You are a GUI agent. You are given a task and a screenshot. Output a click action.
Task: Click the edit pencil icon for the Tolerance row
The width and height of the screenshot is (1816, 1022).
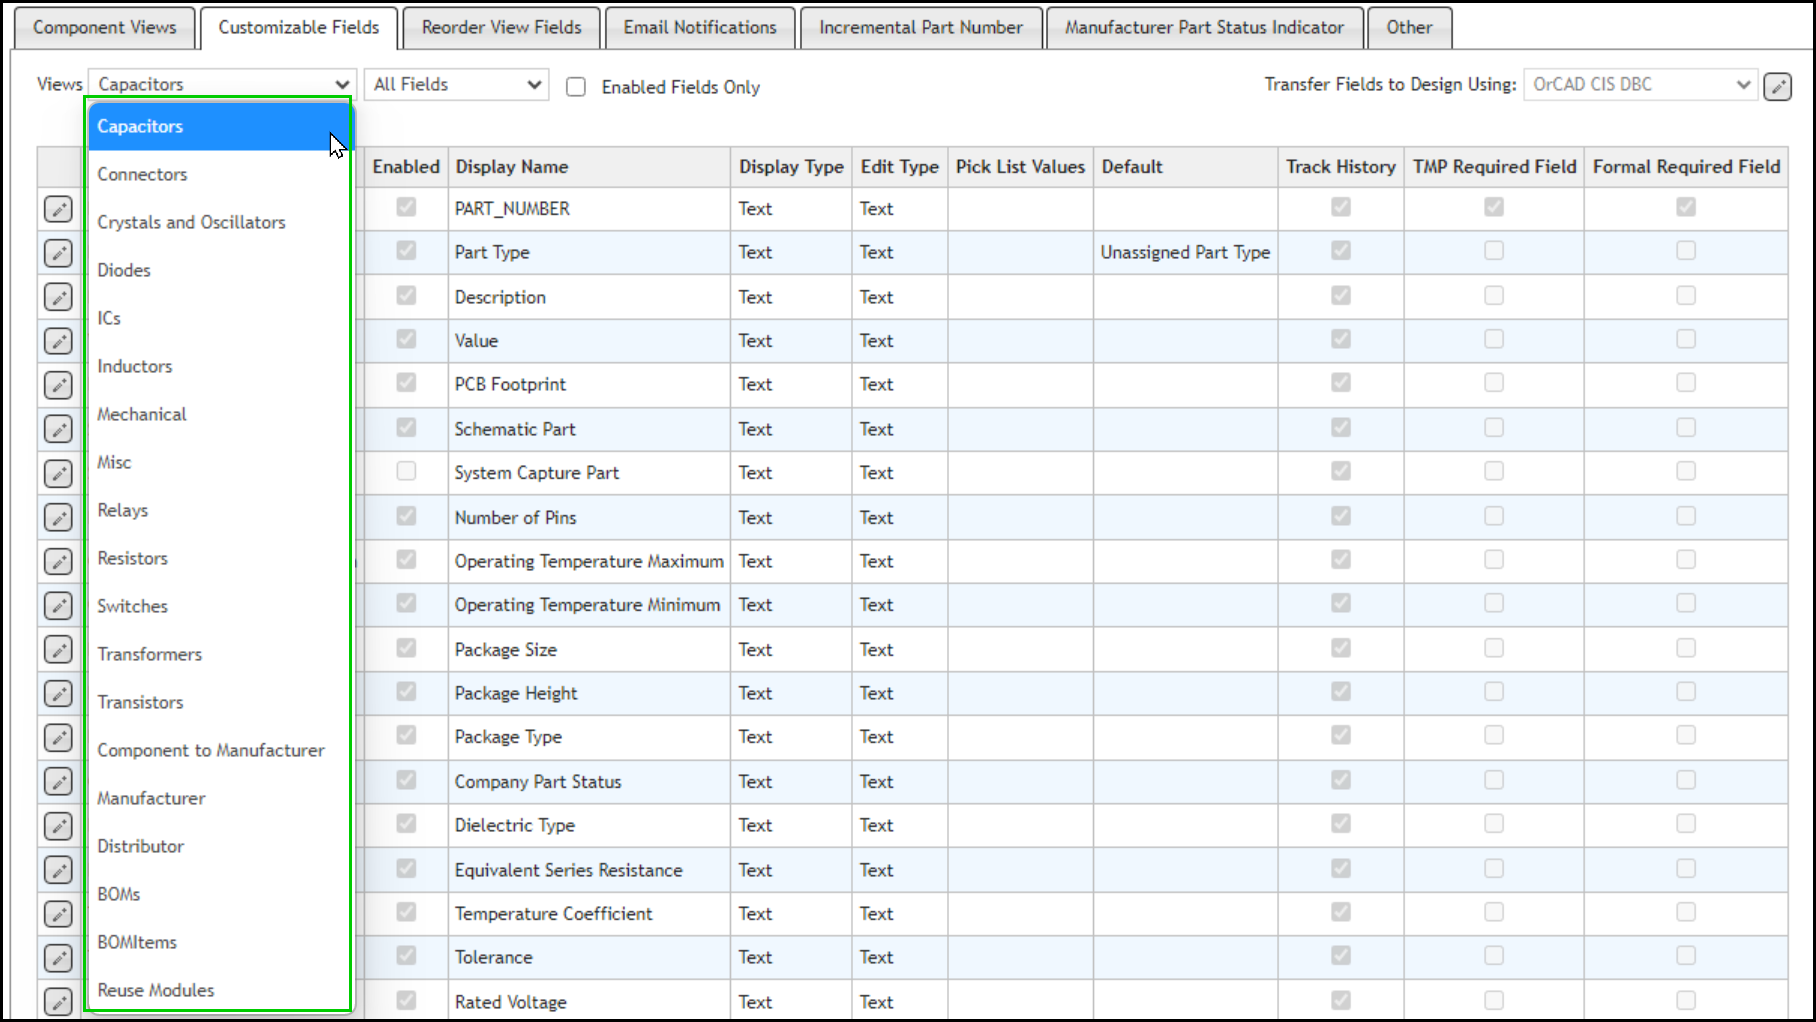[59, 957]
